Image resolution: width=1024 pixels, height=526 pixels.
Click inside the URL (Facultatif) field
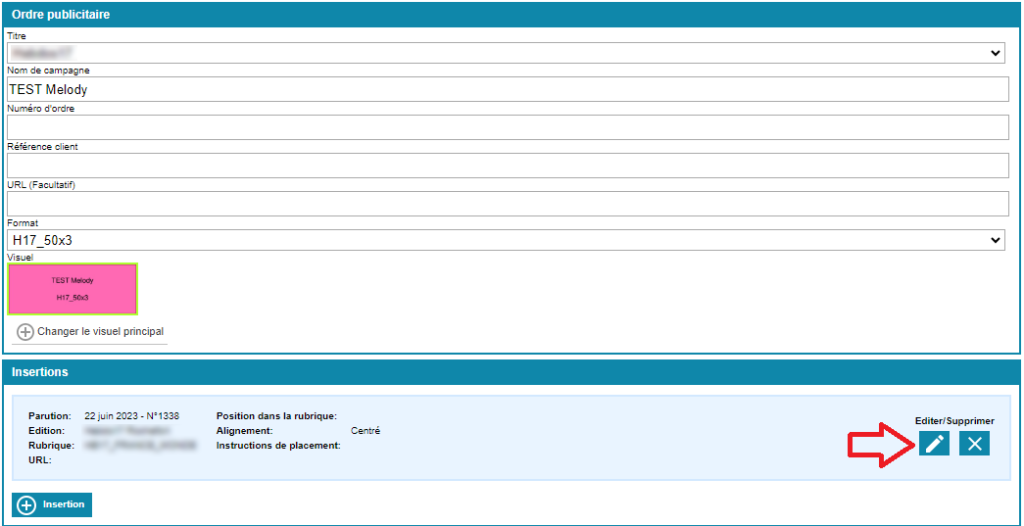(x=508, y=204)
